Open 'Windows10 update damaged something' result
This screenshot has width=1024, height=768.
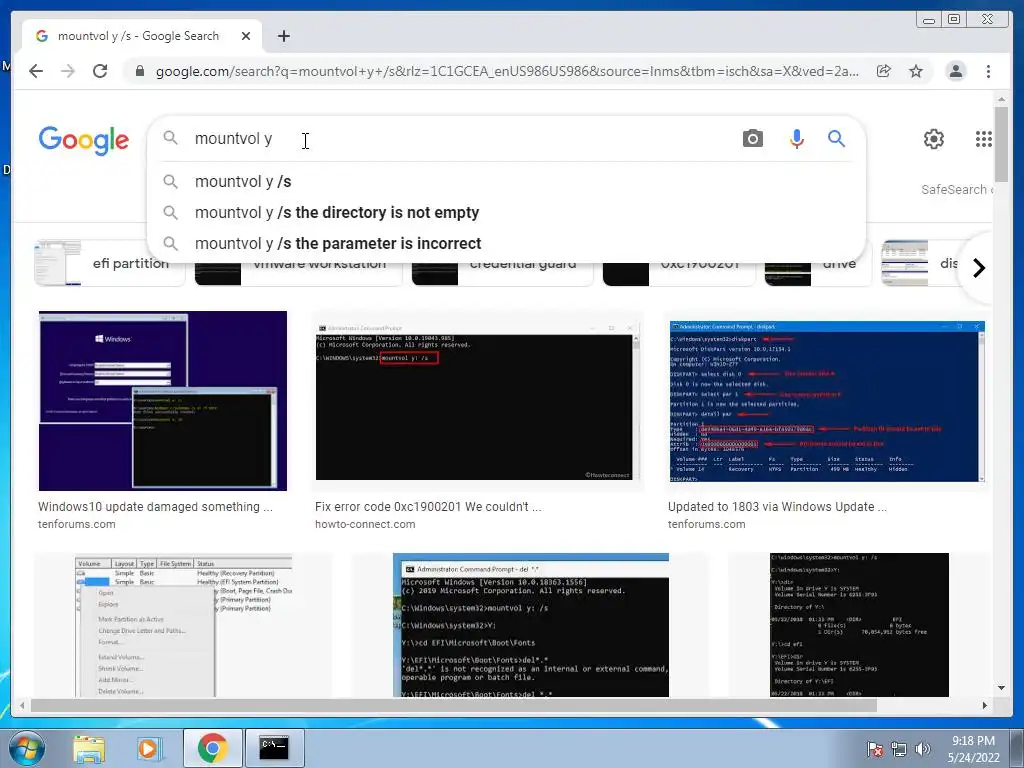point(155,507)
